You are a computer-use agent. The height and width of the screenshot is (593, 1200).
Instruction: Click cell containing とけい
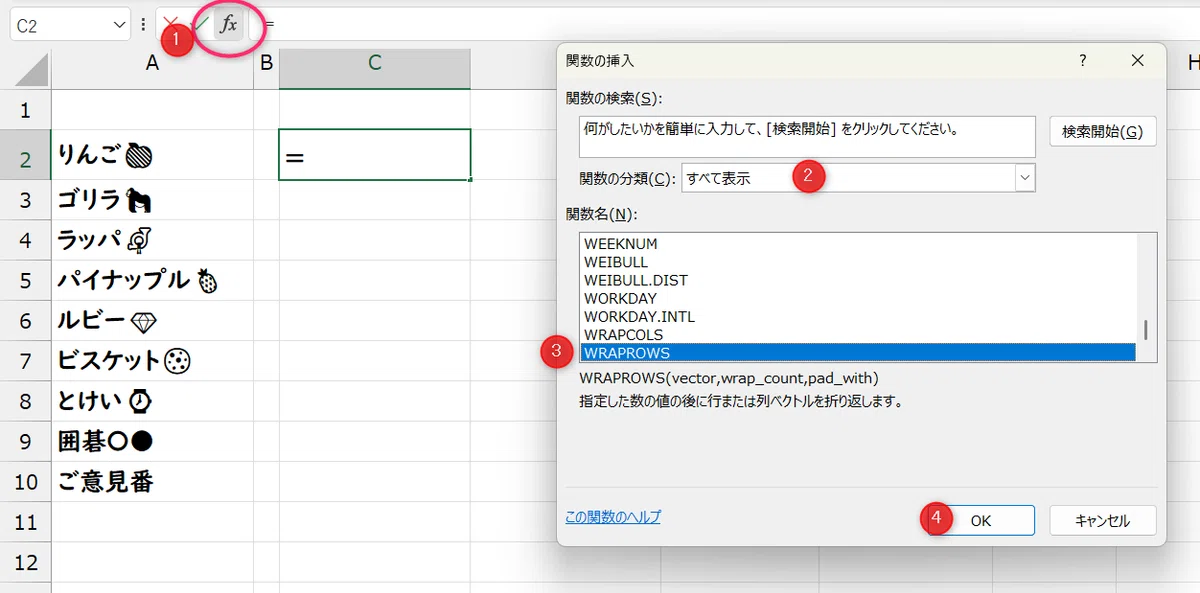click(152, 400)
